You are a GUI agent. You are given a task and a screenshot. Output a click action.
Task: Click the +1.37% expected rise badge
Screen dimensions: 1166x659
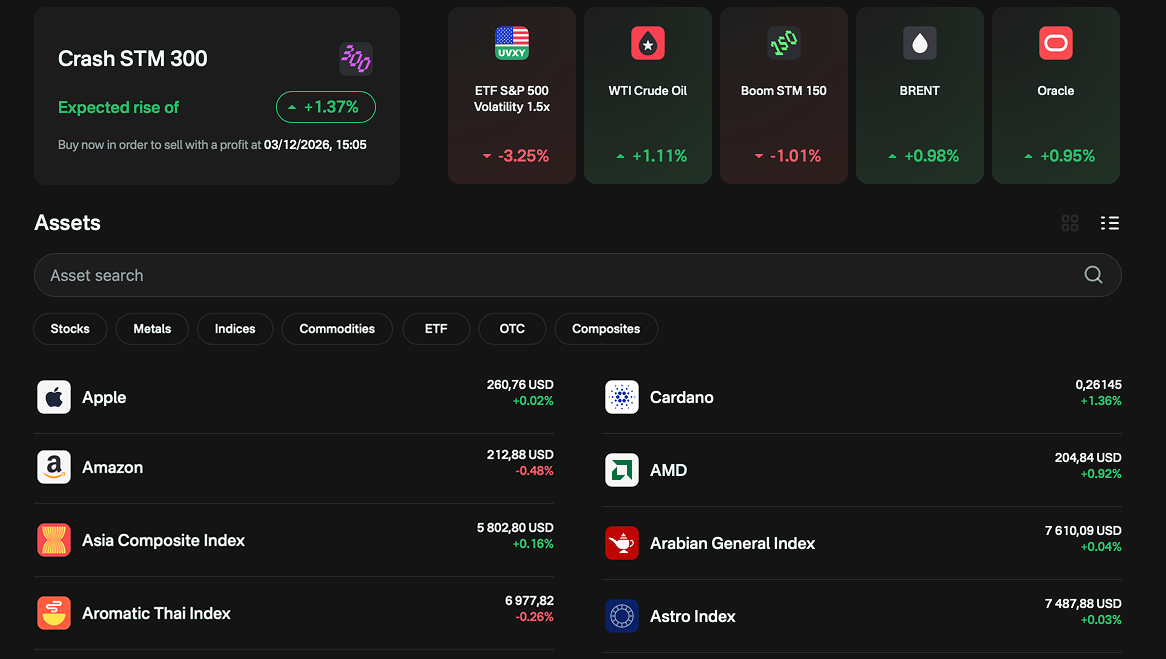[326, 107]
